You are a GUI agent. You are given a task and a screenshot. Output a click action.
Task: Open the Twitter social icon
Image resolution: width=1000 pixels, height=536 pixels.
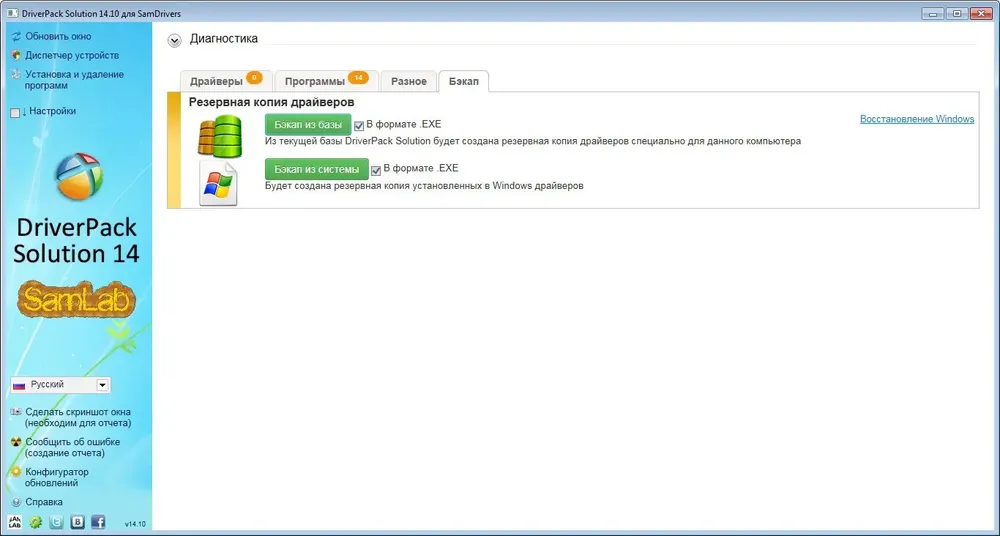coord(57,522)
